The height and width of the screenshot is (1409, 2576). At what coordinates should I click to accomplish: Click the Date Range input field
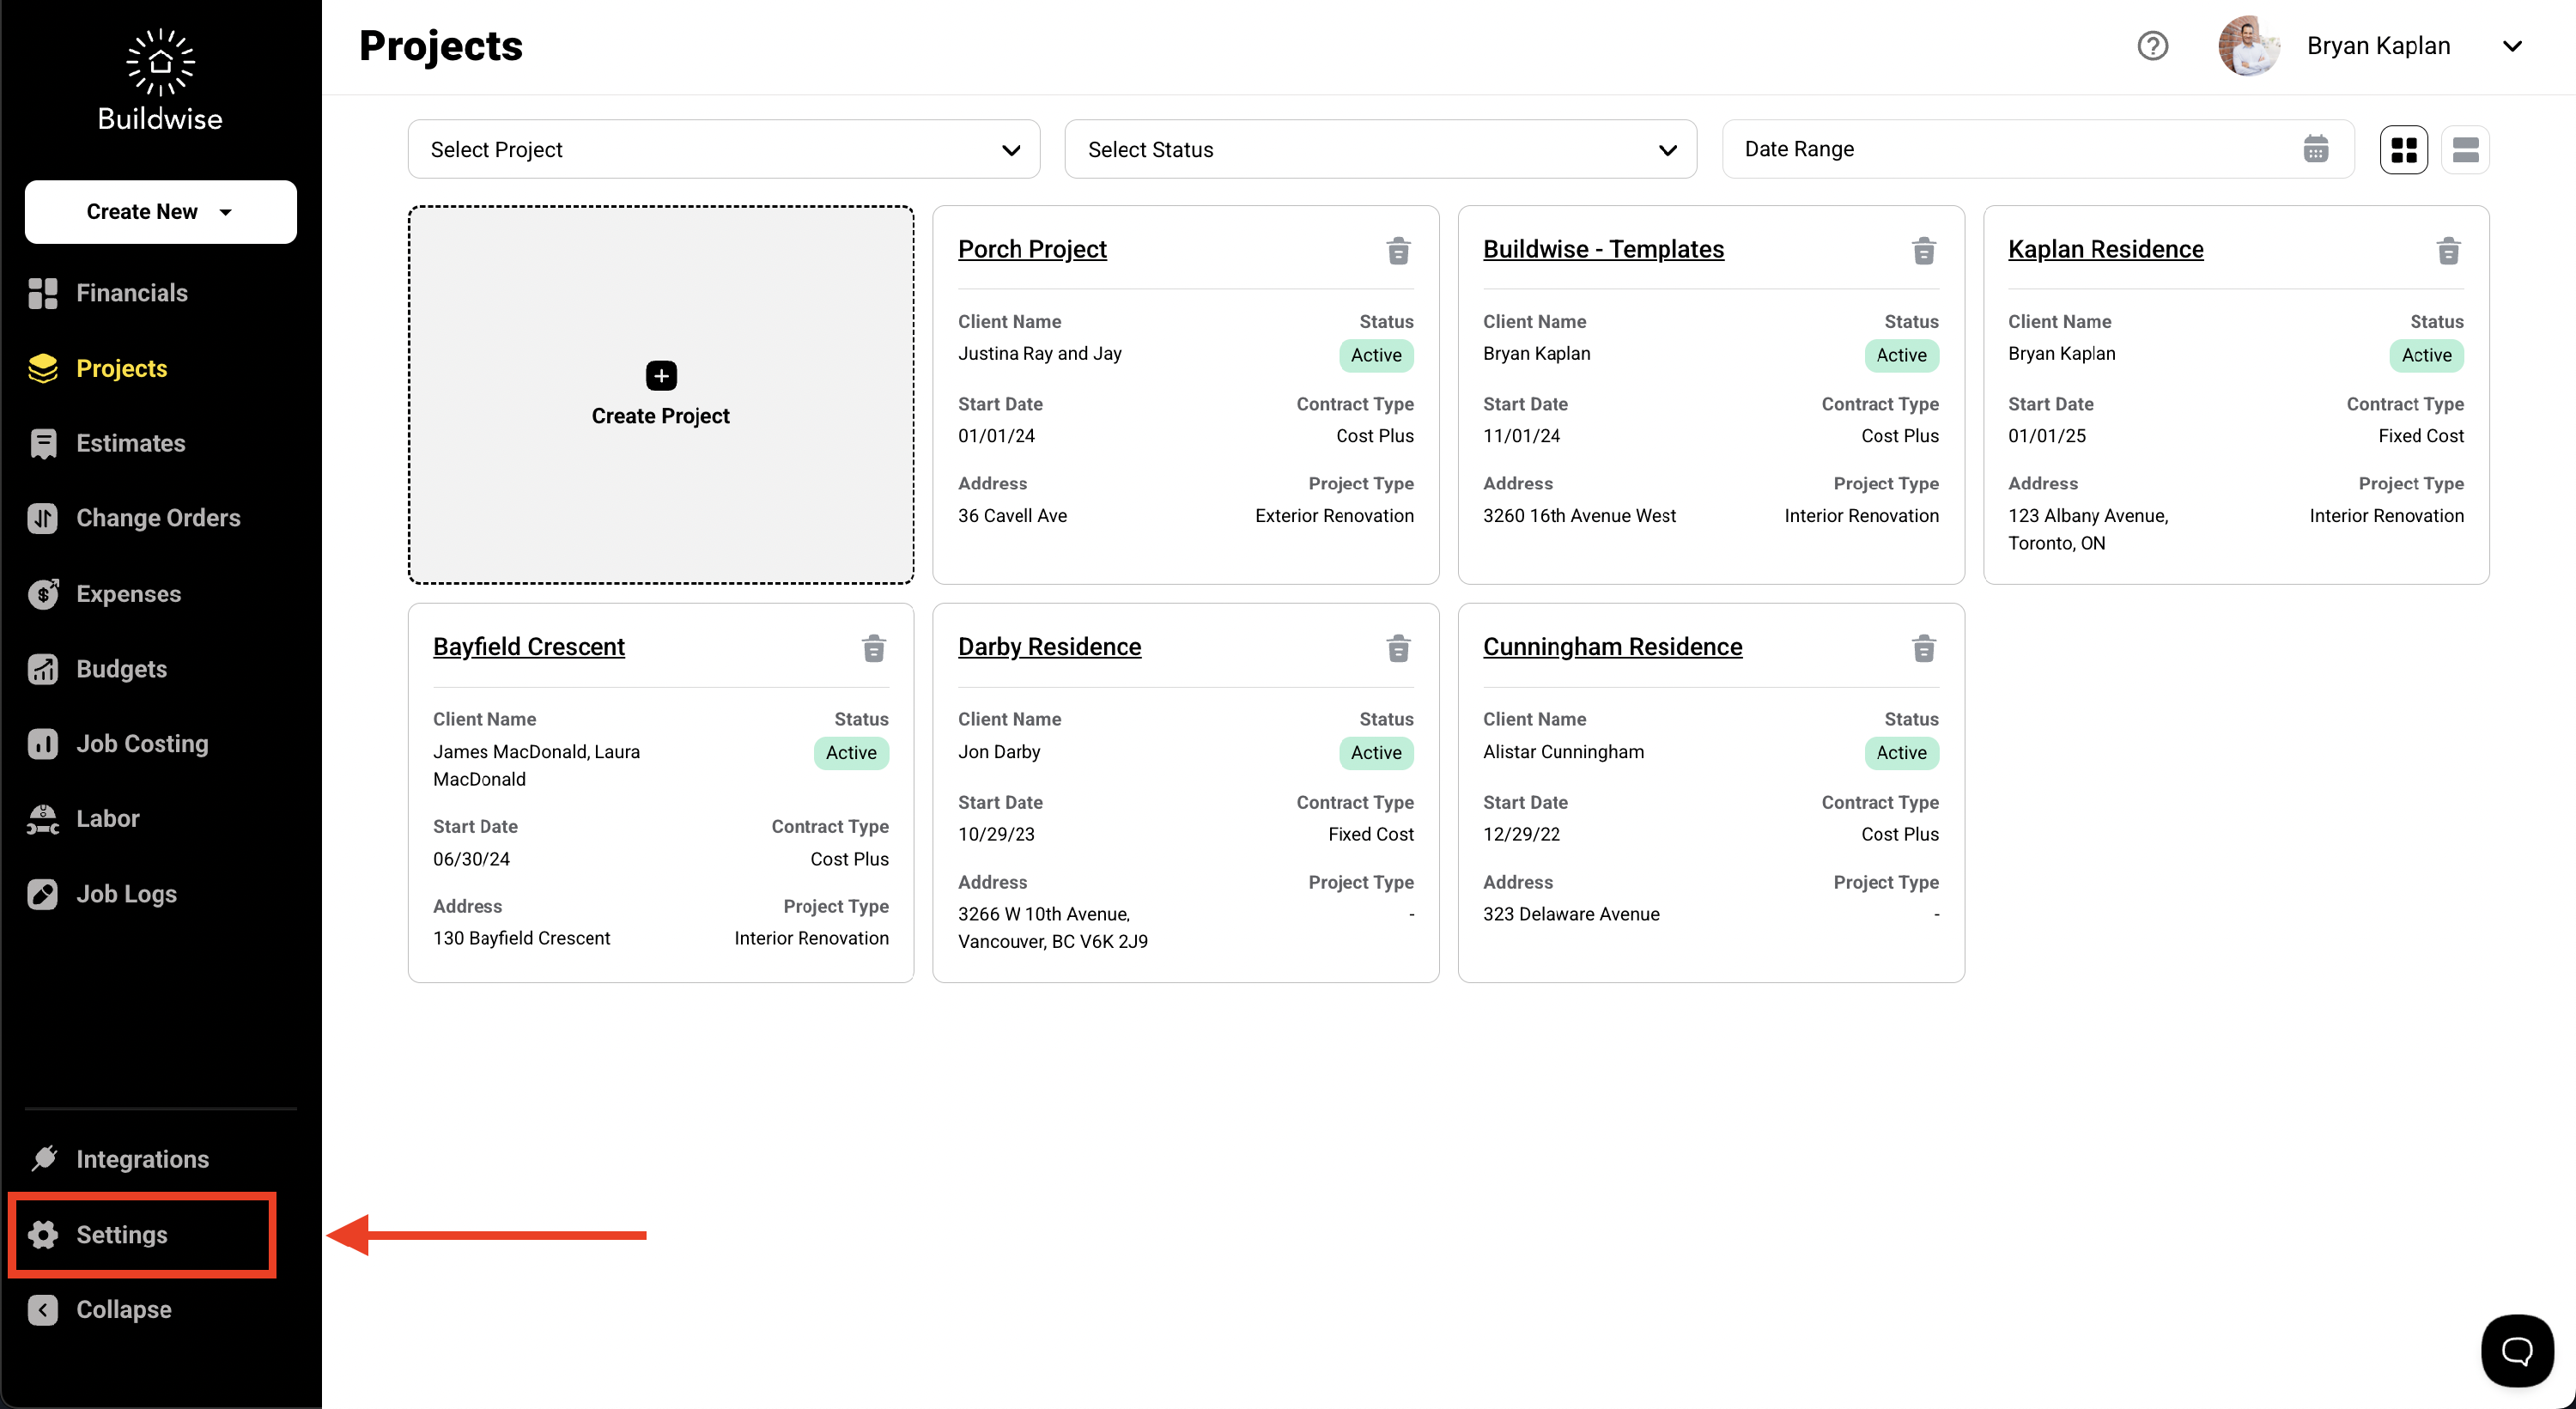[x=2000, y=149]
